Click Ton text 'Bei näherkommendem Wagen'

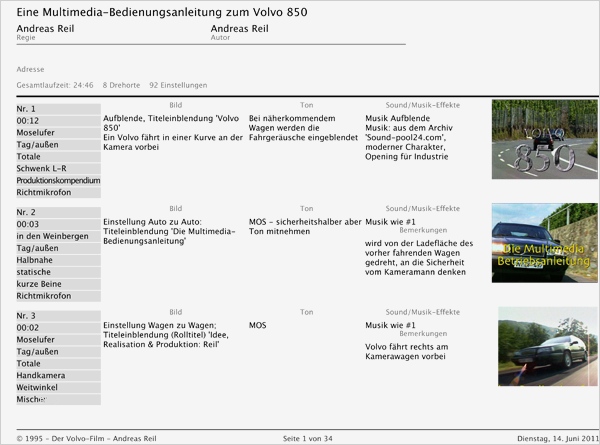point(292,123)
